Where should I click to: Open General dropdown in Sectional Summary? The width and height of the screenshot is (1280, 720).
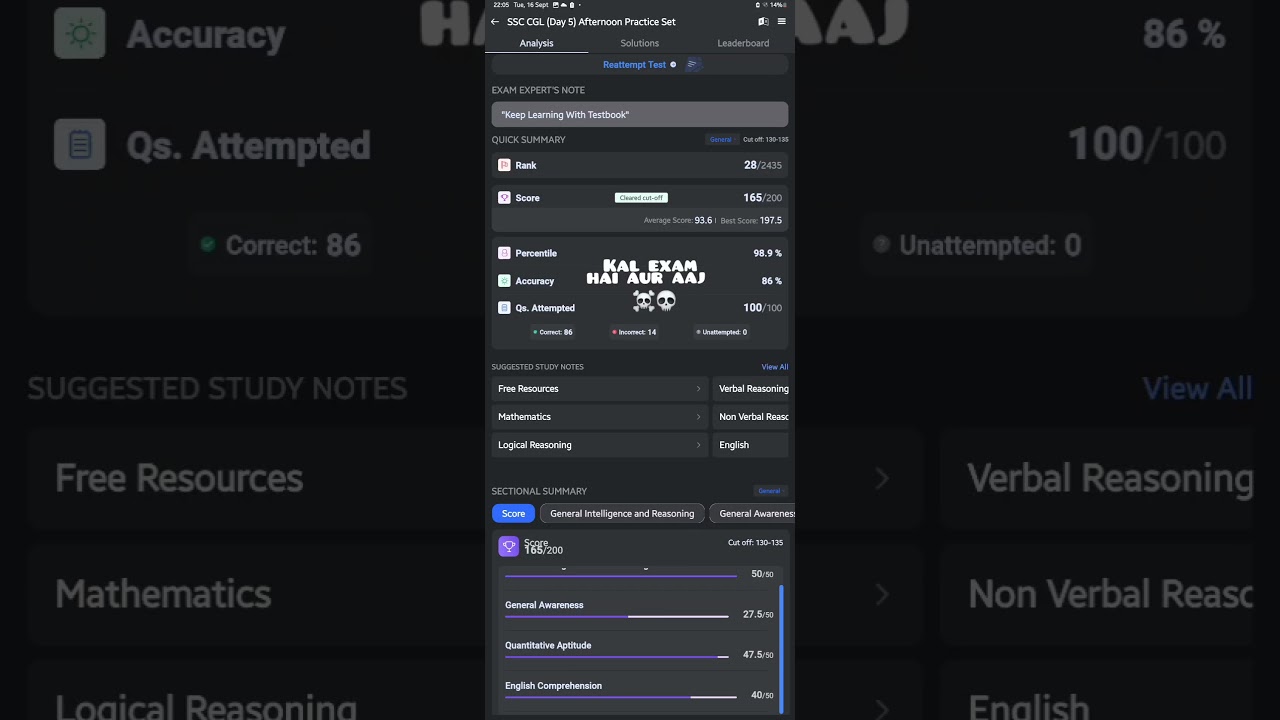(x=770, y=491)
